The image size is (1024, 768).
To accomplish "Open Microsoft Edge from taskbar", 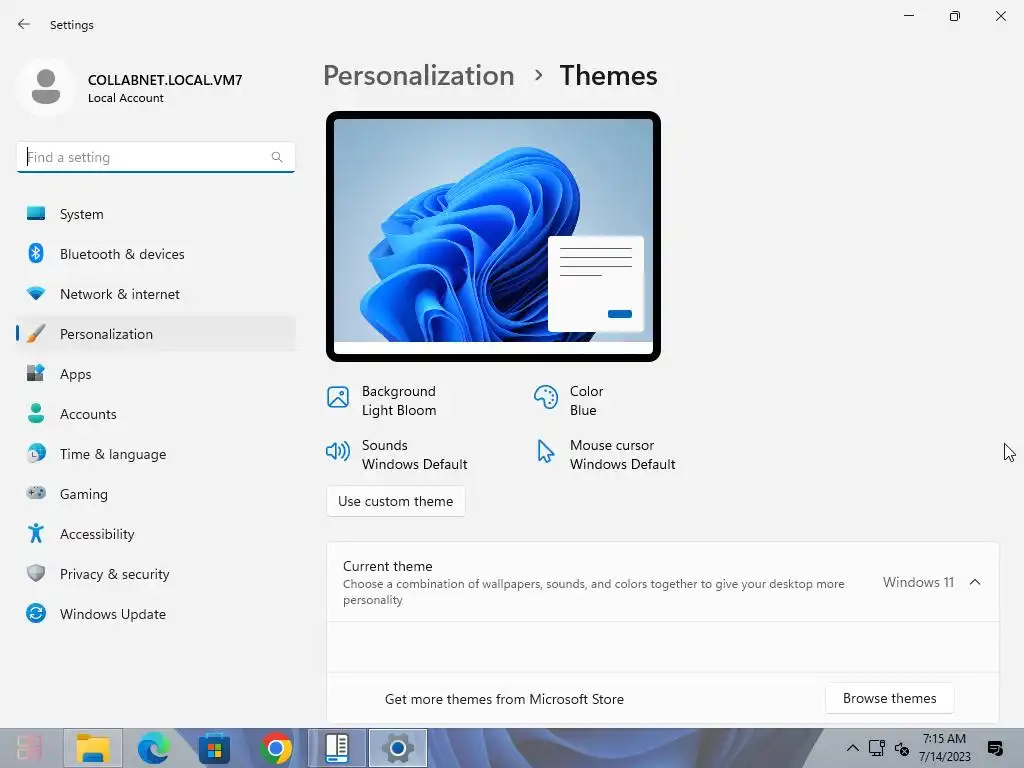I will pos(153,748).
